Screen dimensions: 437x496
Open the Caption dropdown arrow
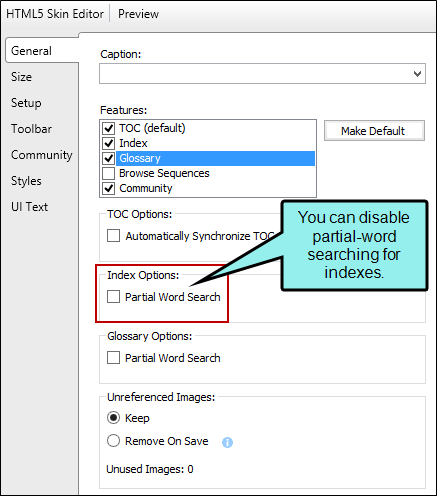[417, 74]
